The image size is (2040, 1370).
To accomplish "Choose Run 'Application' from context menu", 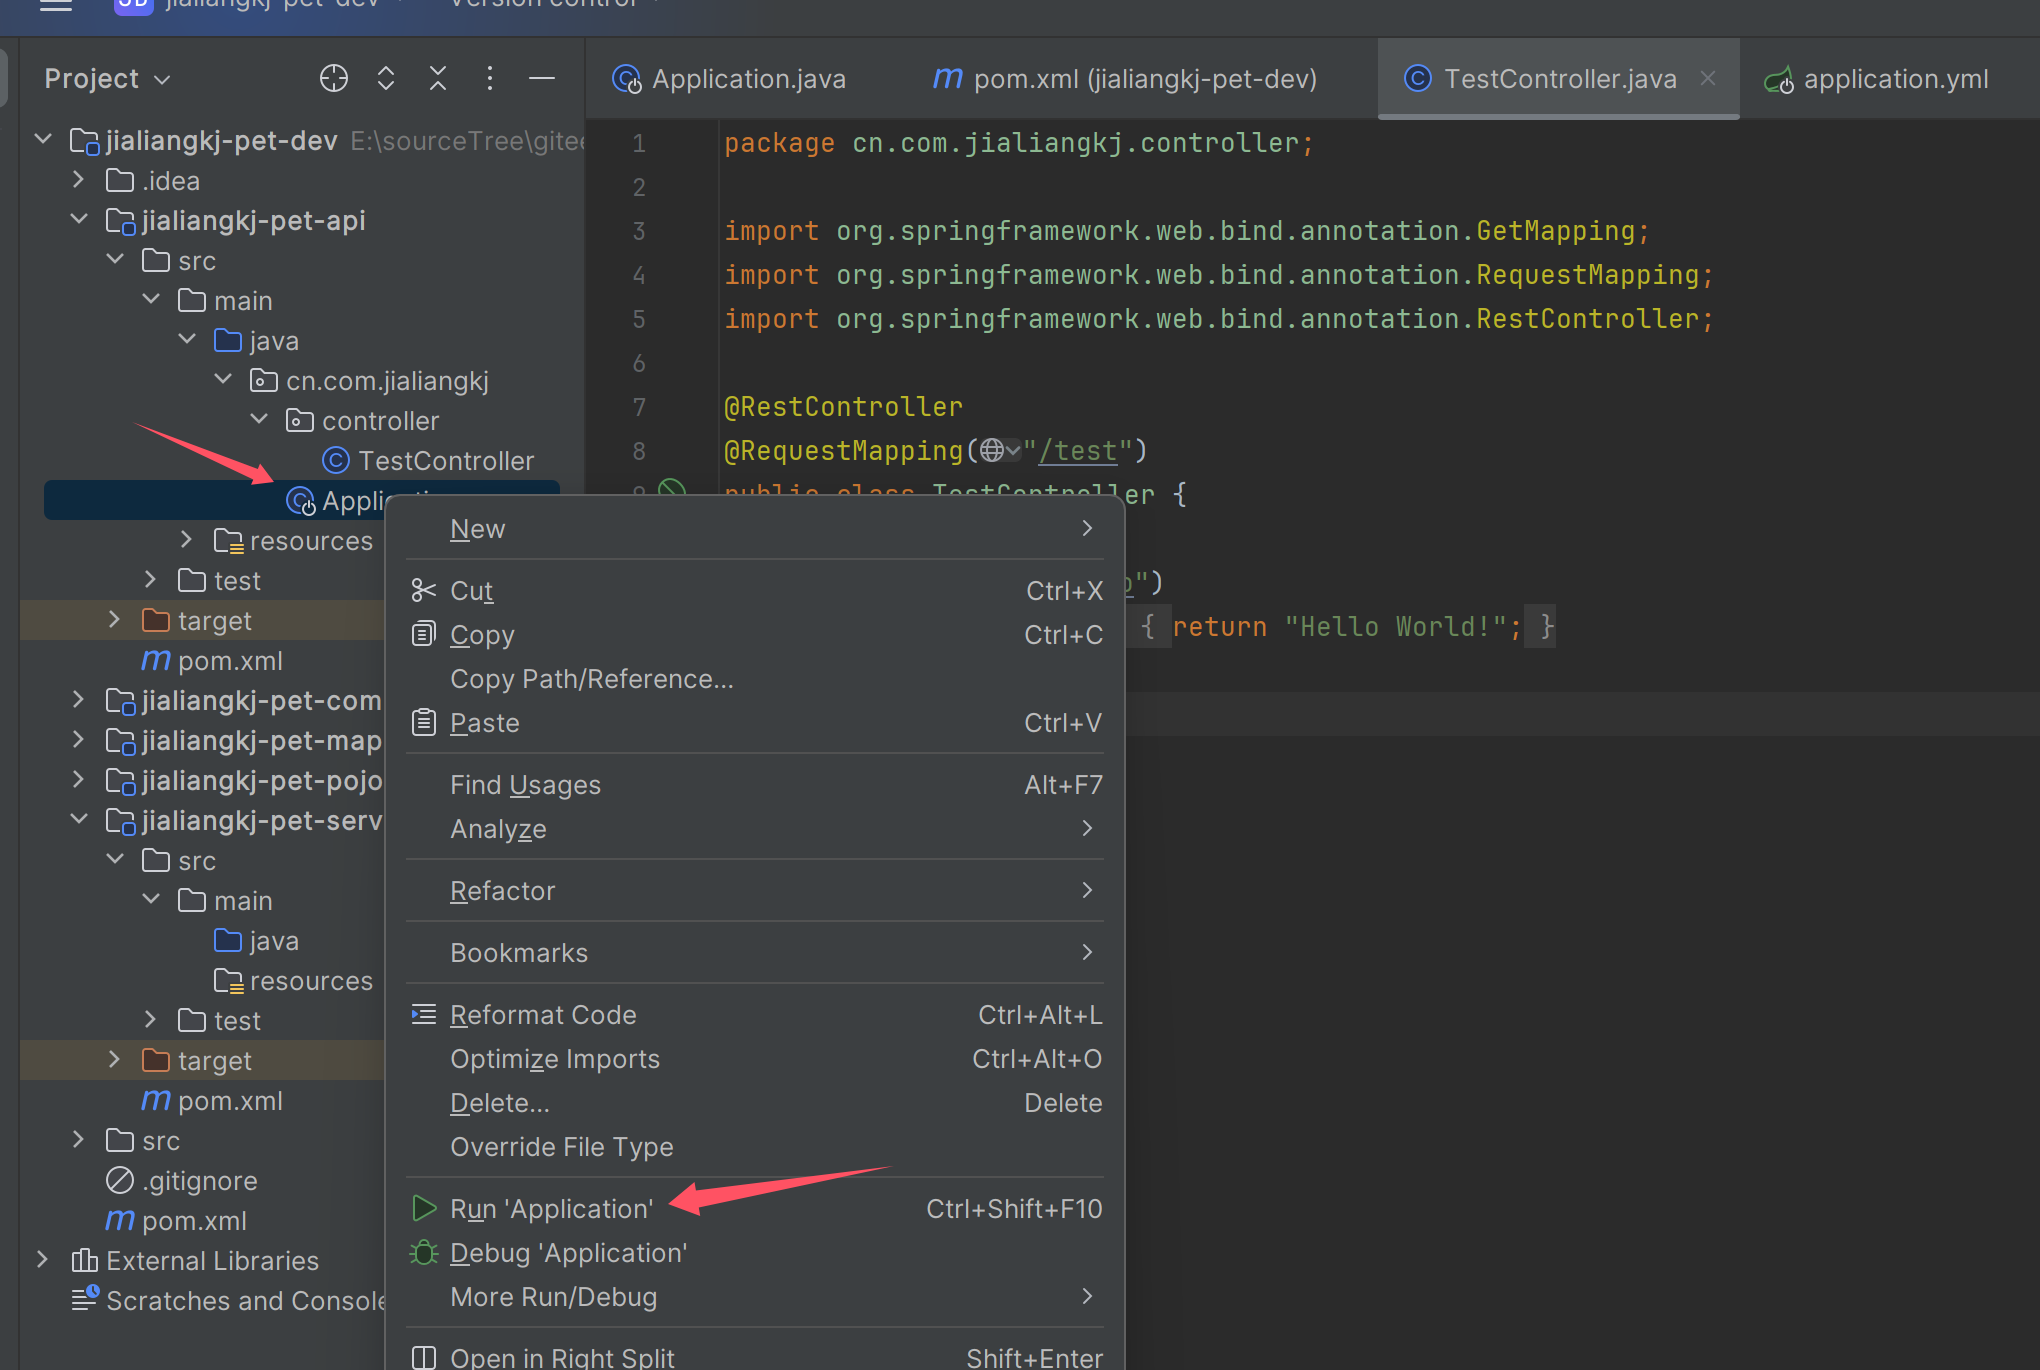I will (x=756, y=1208).
